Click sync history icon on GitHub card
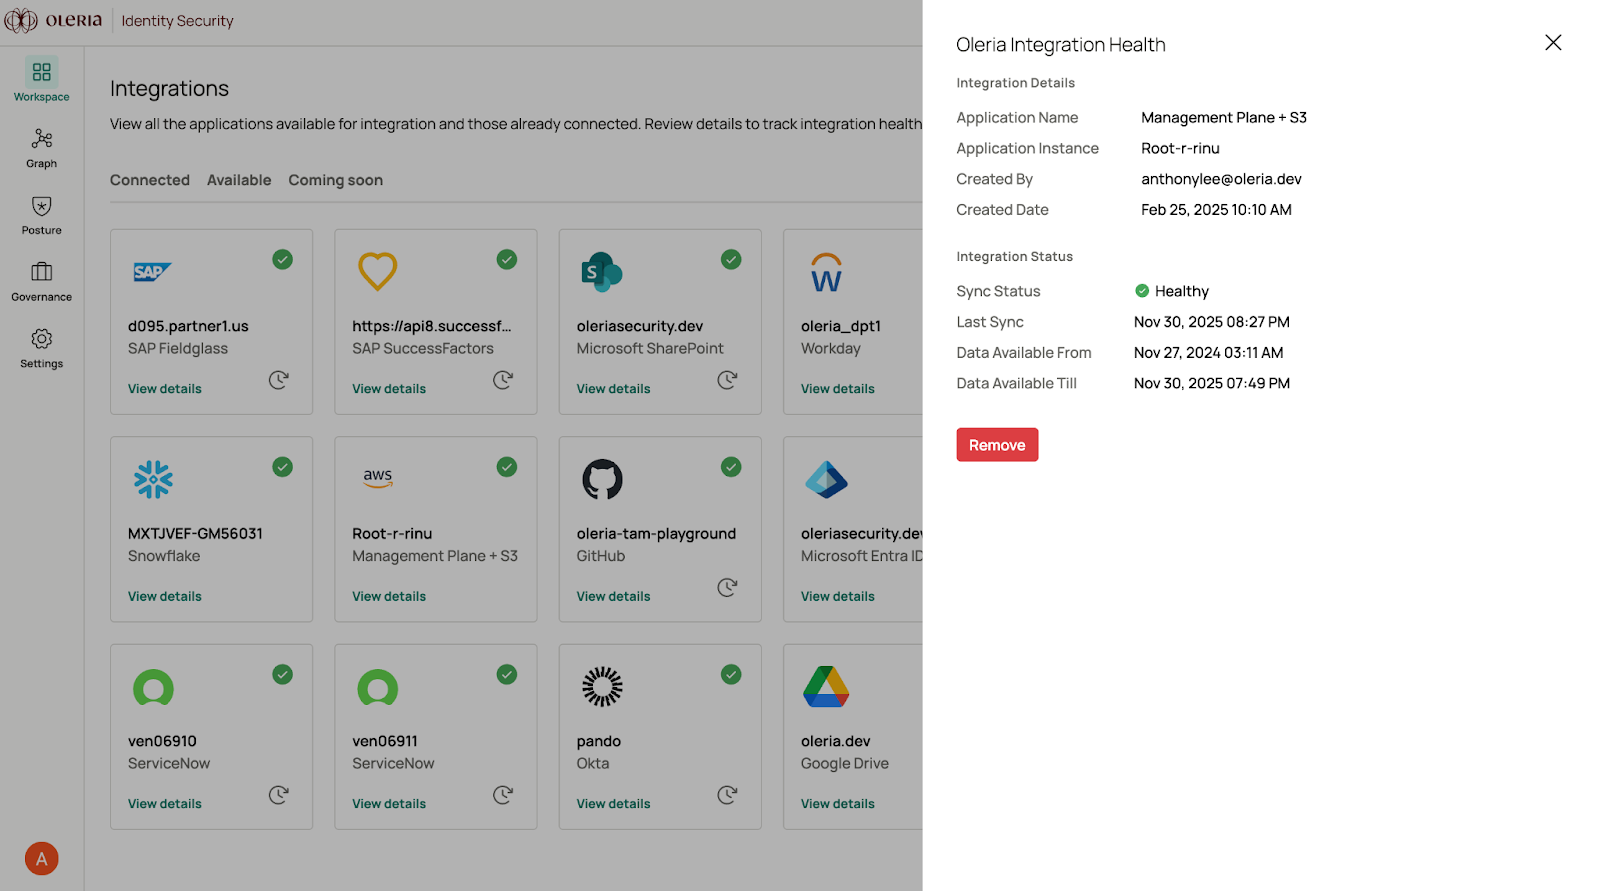This screenshot has height=891, width=1600. (x=727, y=587)
